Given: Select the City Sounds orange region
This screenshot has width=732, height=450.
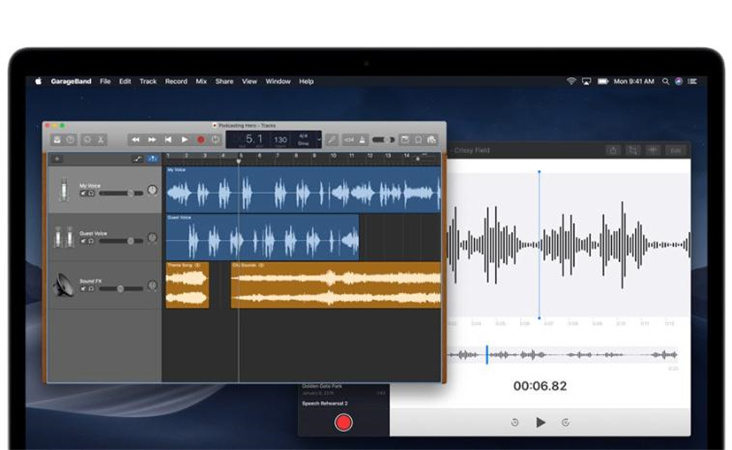Looking at the screenshot, I should pyautogui.click(x=336, y=285).
